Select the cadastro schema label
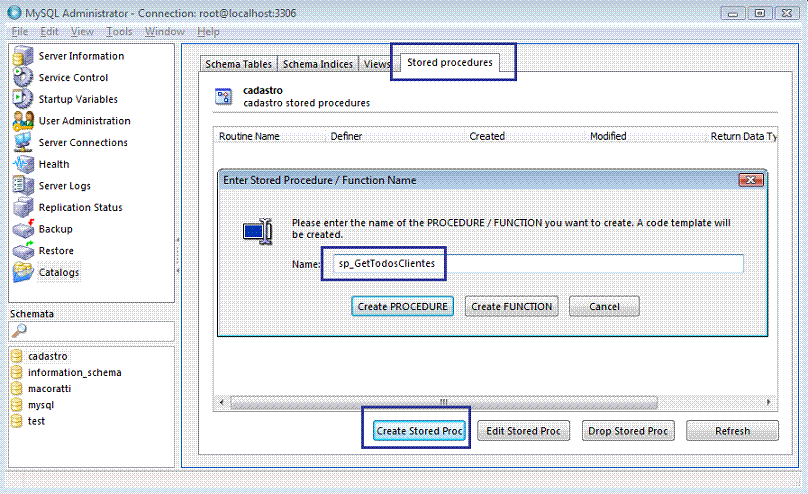Image resolution: width=808 pixels, height=494 pixels. point(47,356)
